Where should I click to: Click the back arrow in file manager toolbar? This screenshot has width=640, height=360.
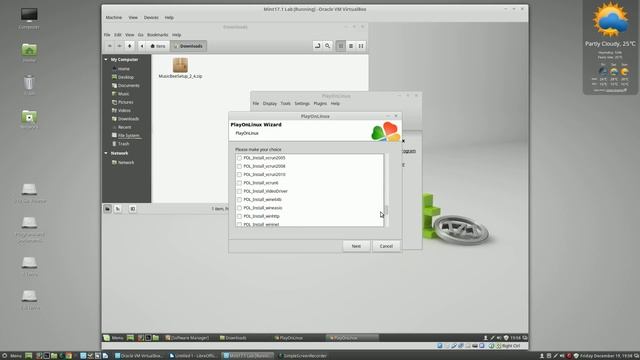pyautogui.click(x=110, y=46)
